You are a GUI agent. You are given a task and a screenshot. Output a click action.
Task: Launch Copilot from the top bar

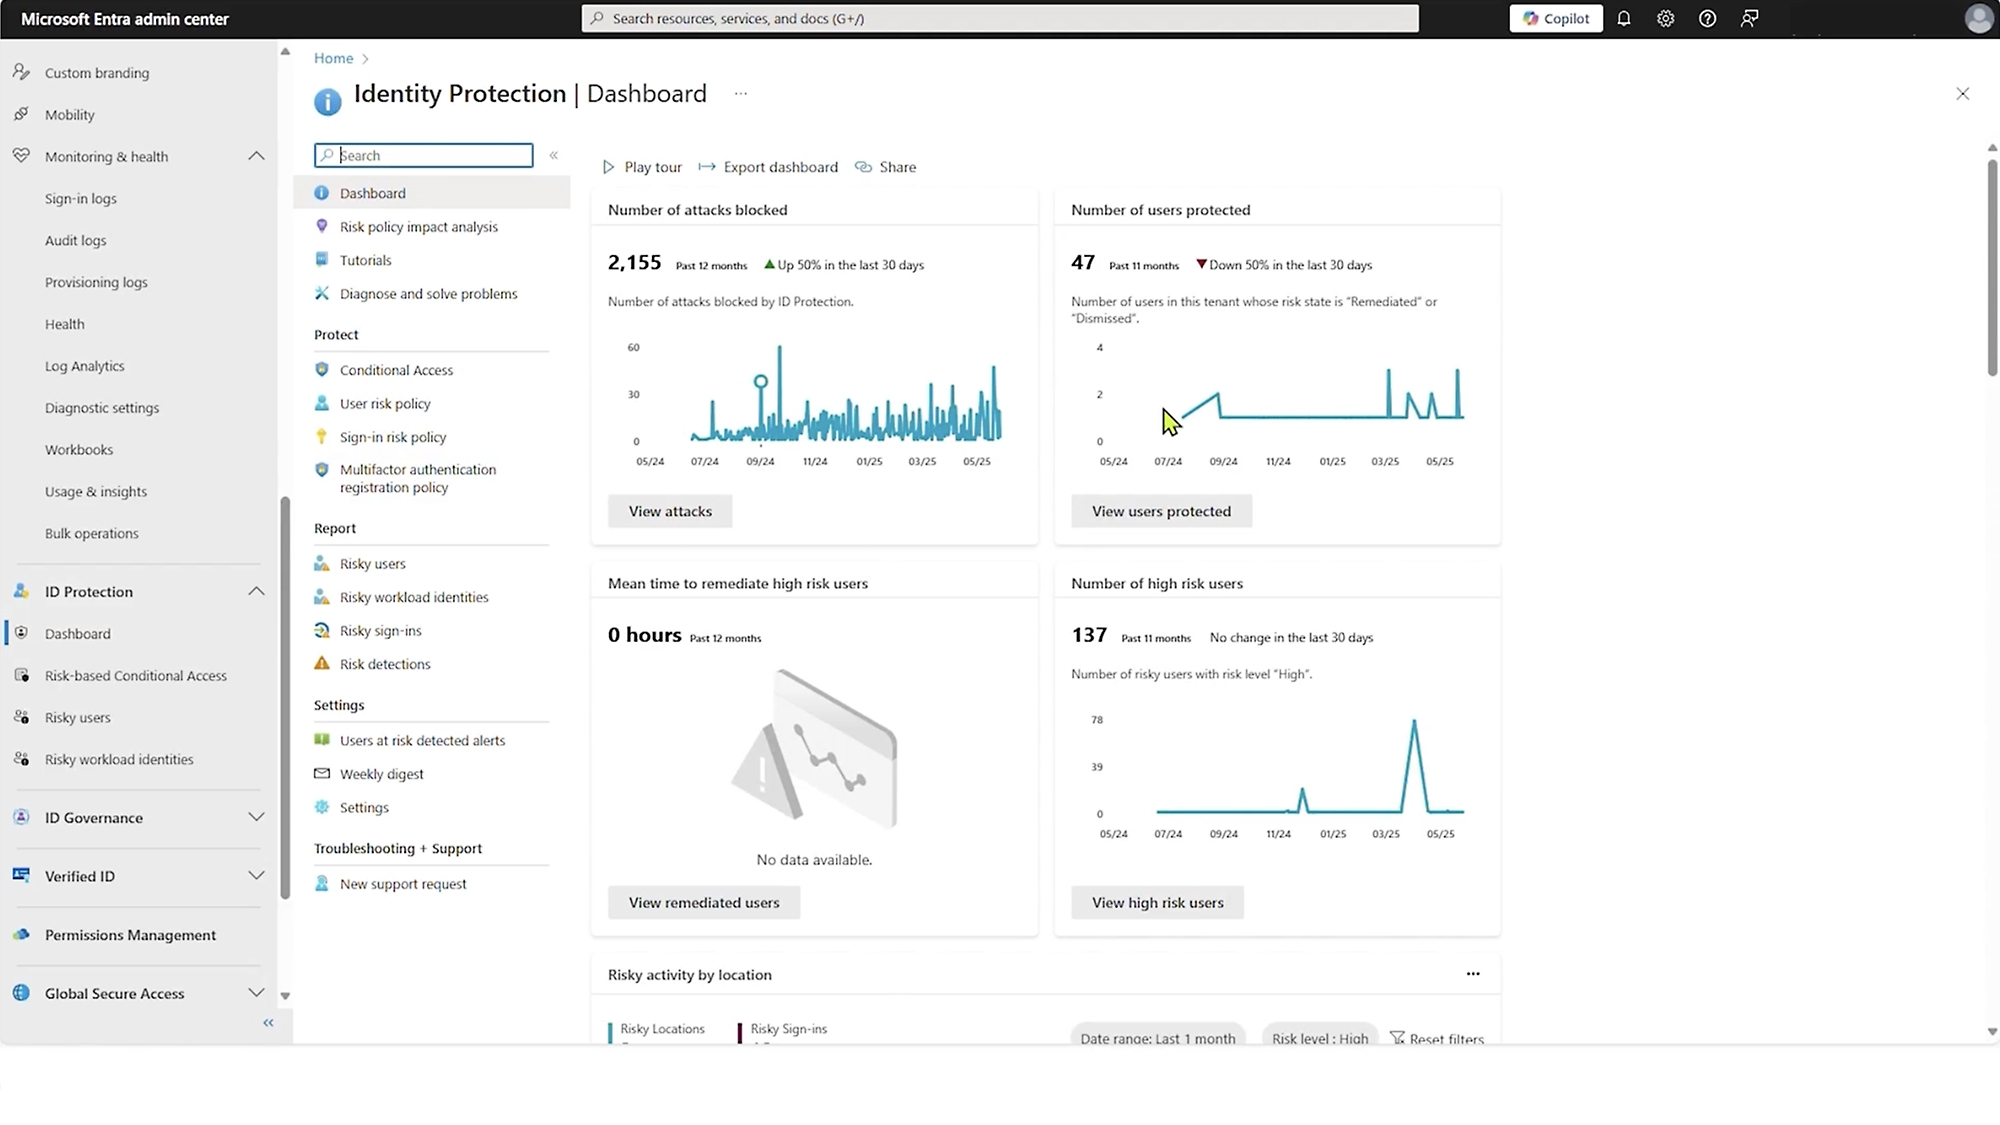1556,18
